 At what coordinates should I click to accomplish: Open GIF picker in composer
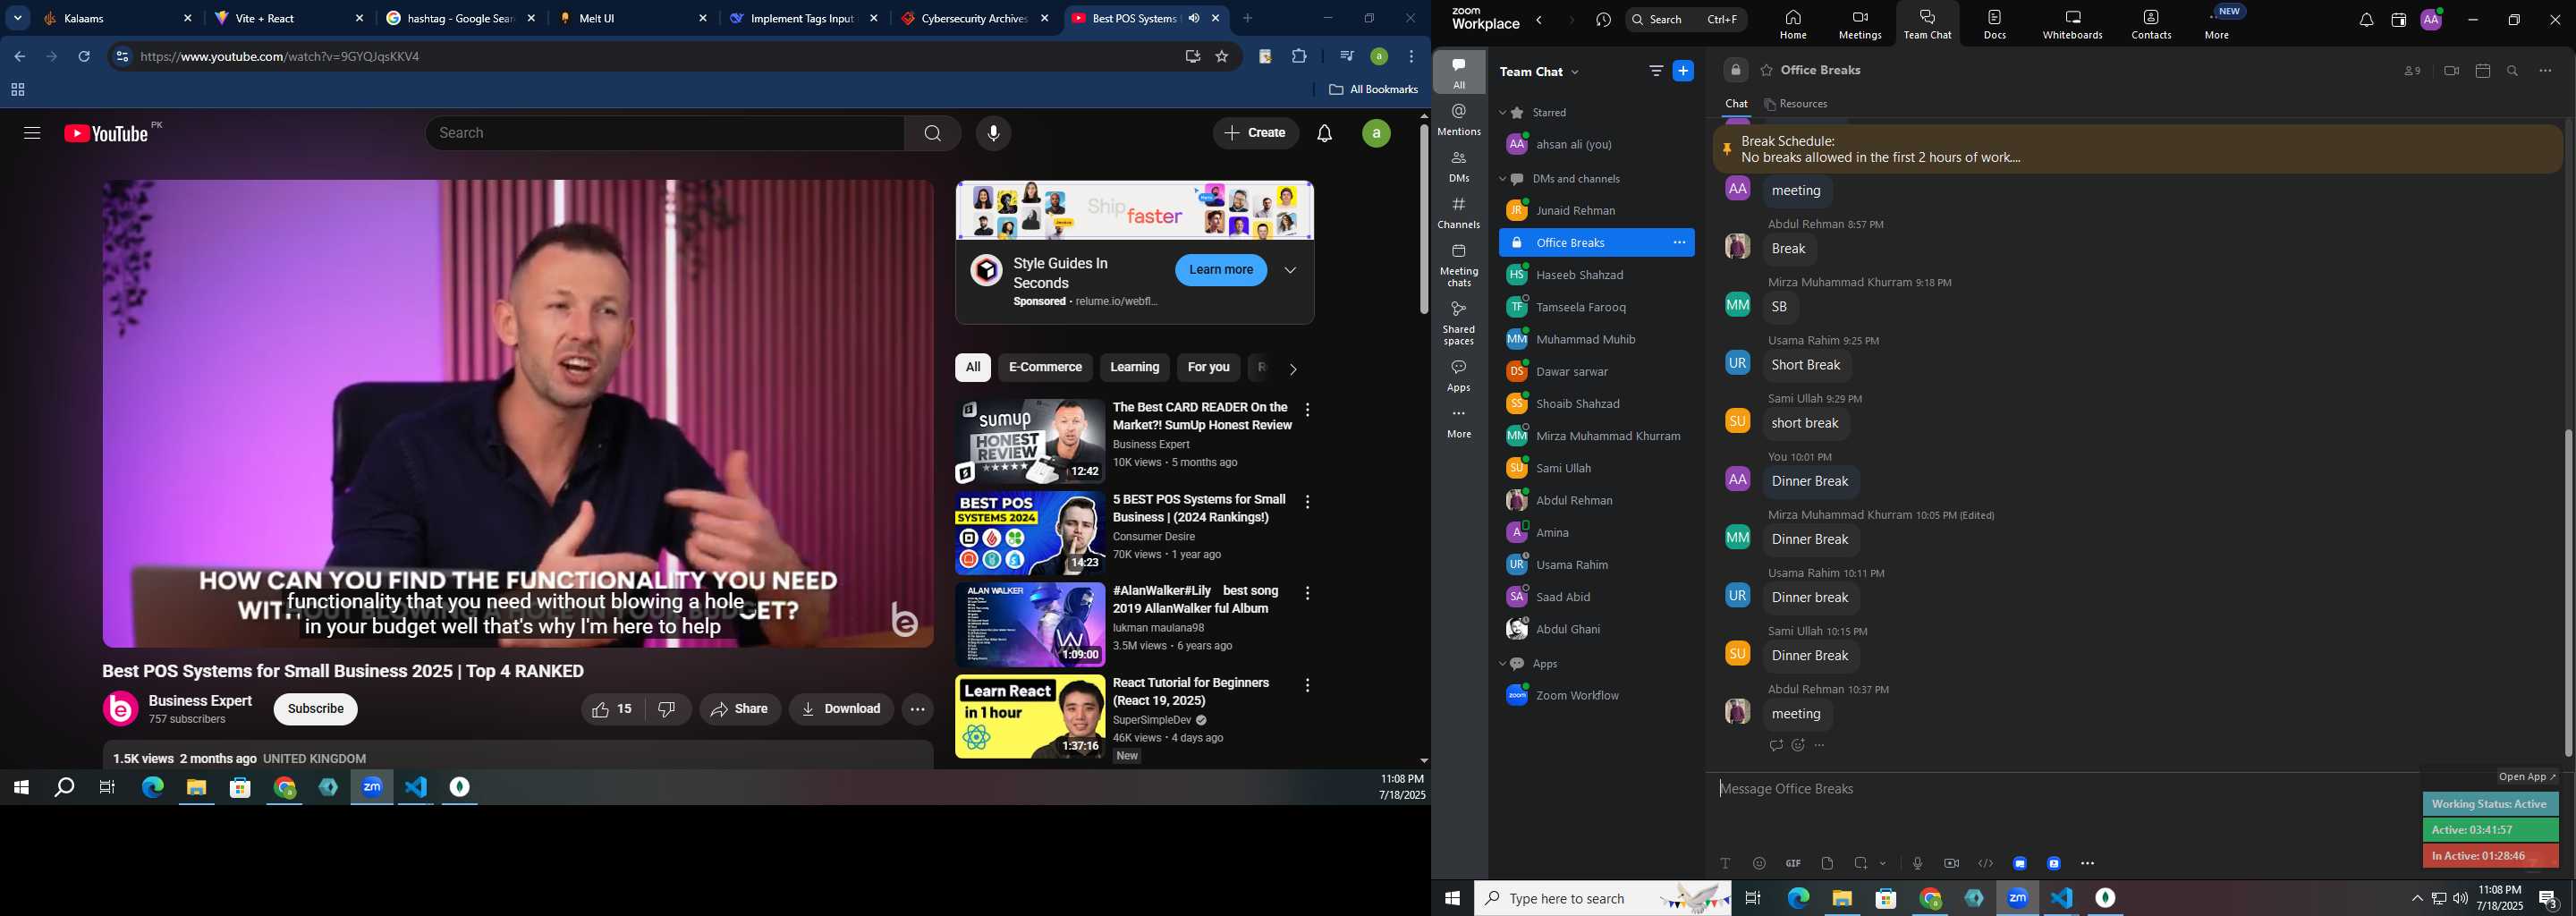[1793, 863]
